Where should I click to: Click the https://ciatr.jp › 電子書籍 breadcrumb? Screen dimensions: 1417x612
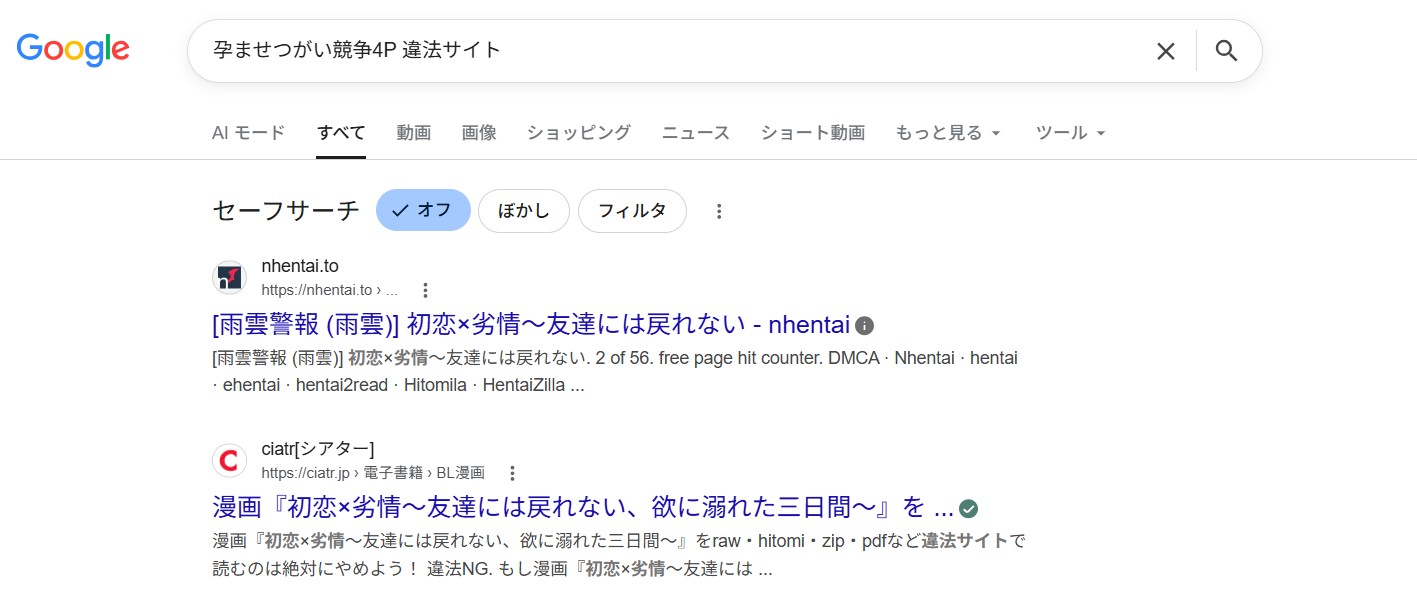(373, 473)
